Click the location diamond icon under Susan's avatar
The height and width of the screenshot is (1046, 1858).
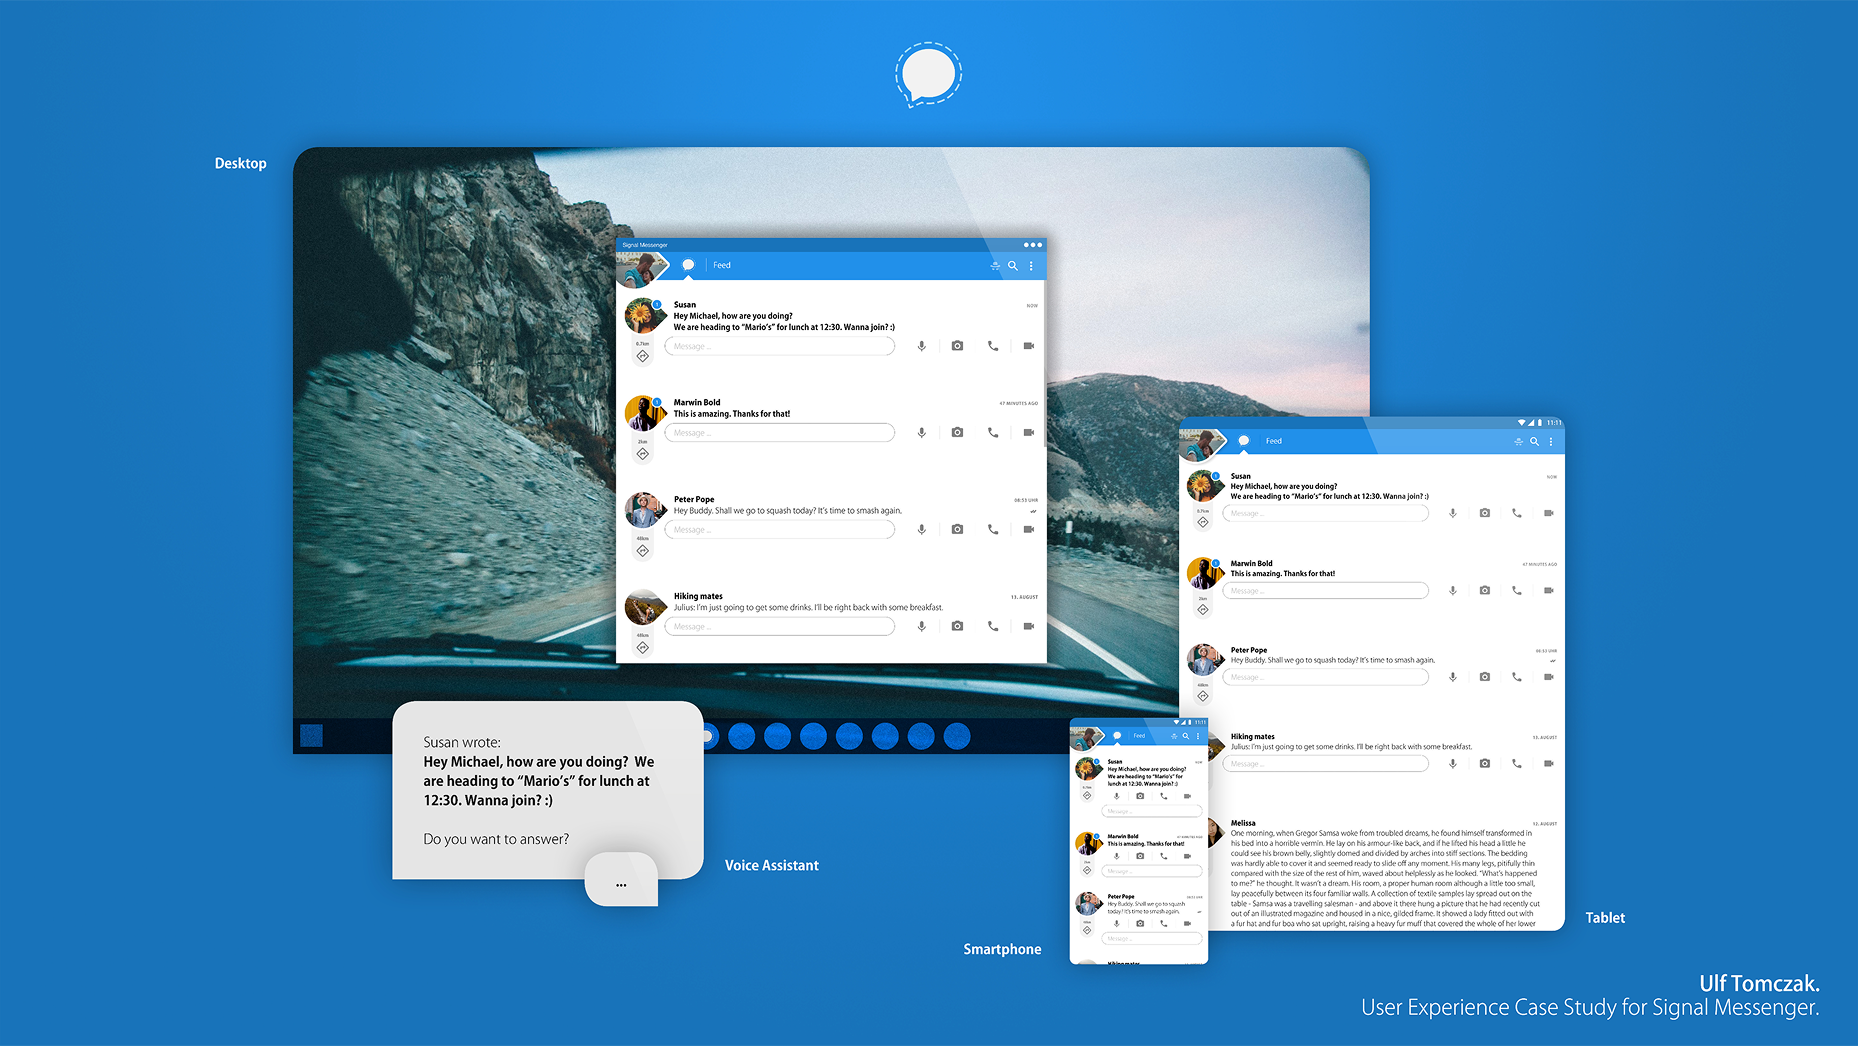(x=643, y=356)
